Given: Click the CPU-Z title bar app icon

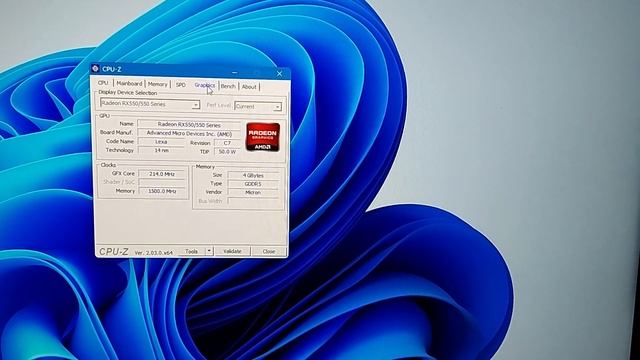Looking at the screenshot, I should (95, 68).
